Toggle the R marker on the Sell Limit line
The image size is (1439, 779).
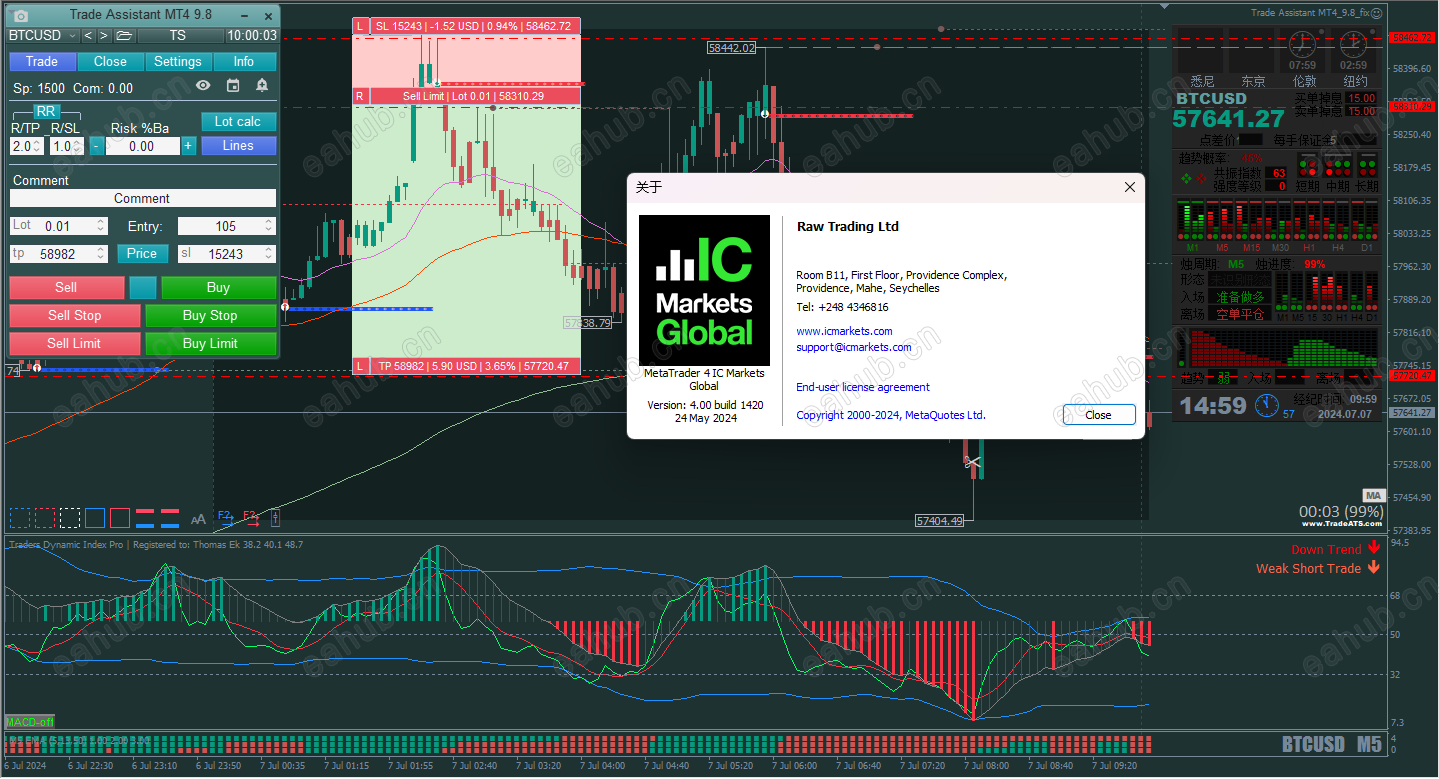coord(360,96)
